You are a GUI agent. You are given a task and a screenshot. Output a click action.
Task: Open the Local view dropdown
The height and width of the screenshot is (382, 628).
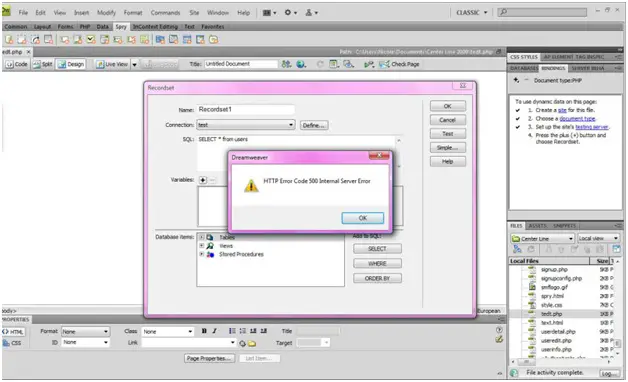[598, 239]
